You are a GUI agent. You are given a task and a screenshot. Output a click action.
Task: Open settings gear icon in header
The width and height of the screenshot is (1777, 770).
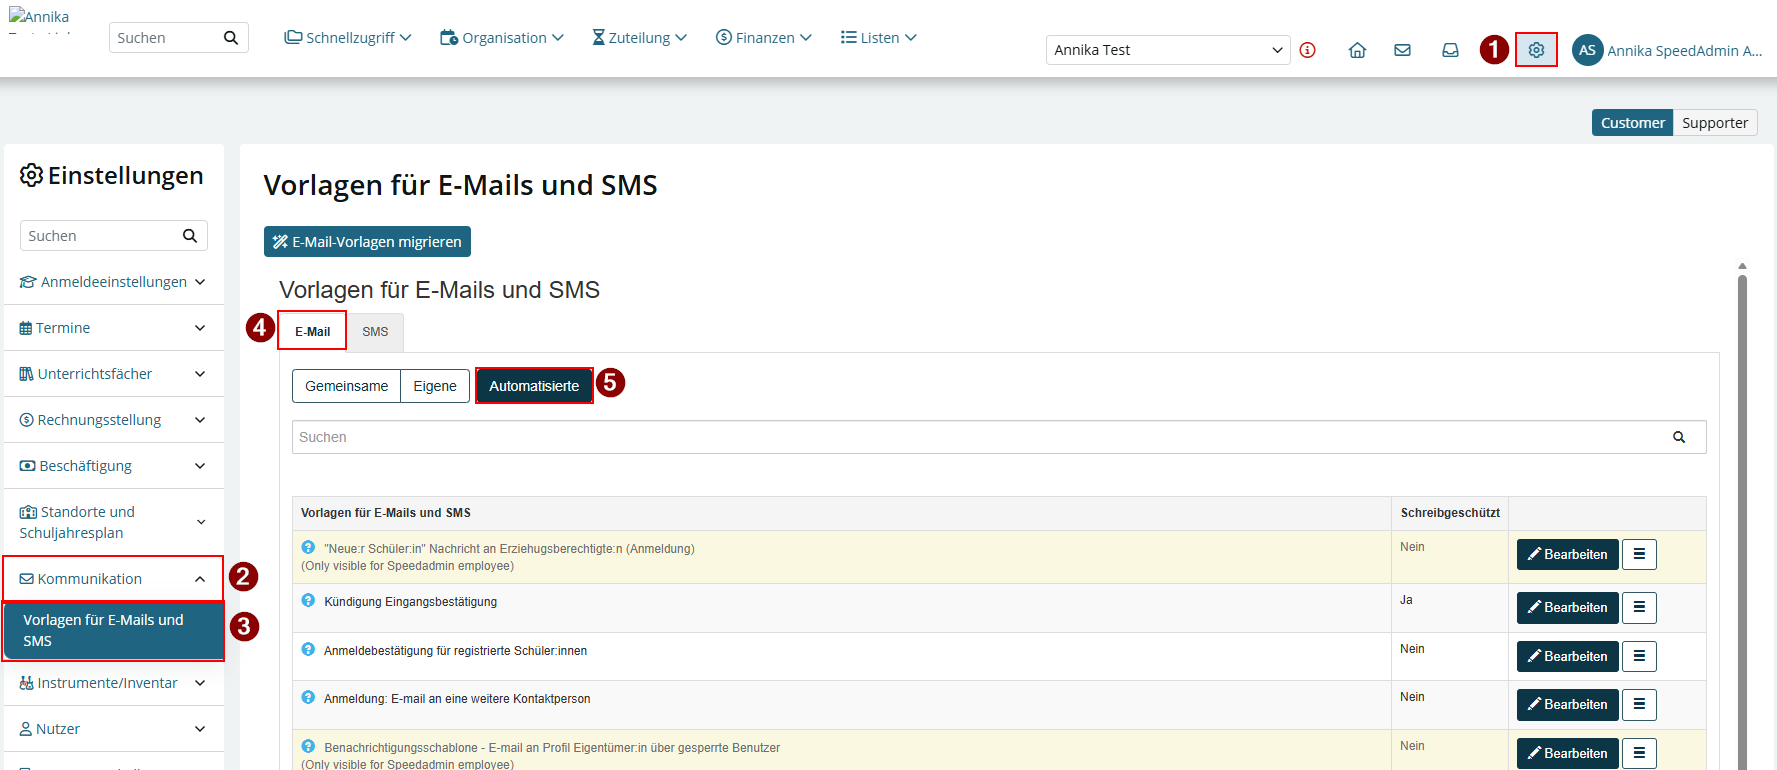point(1536,50)
